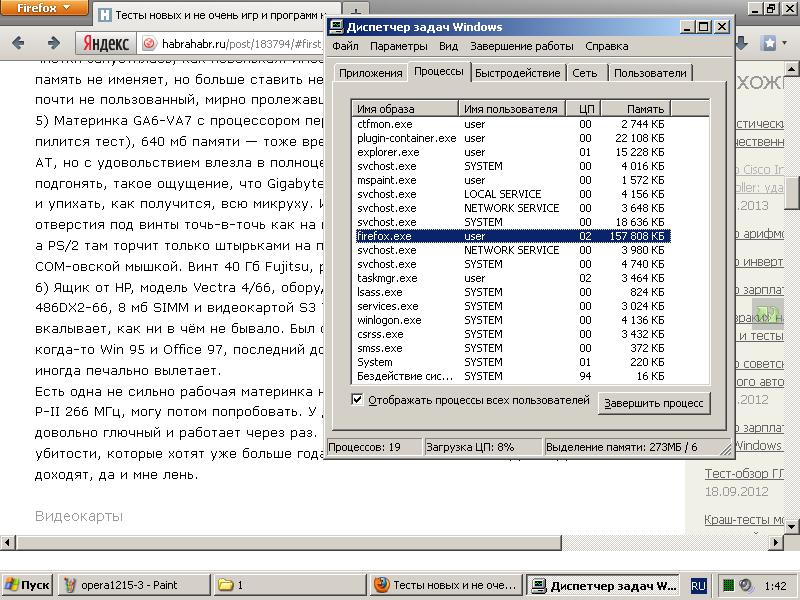Open the Справка menu in Task Manager

607,46
